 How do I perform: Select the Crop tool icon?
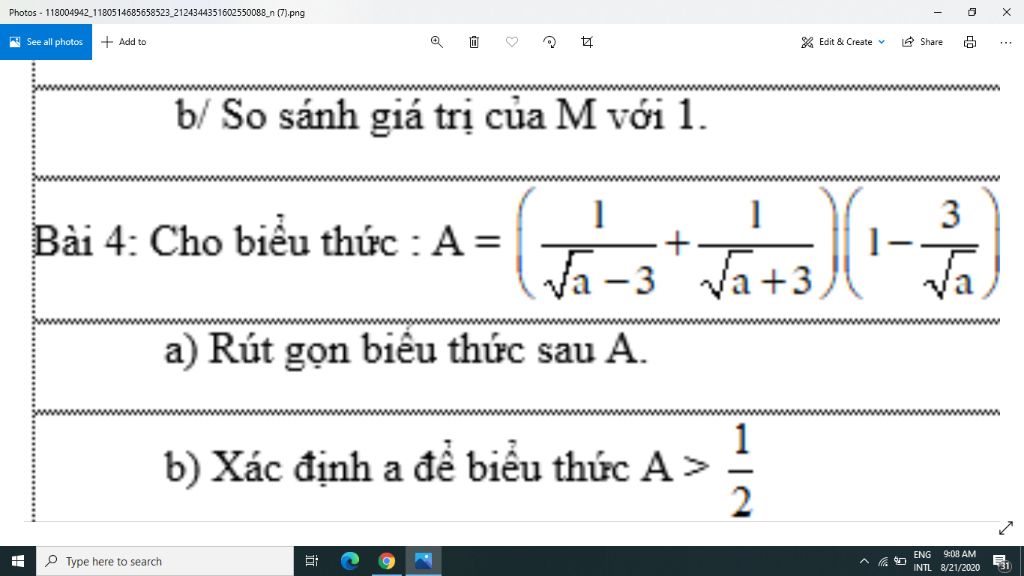pos(587,42)
